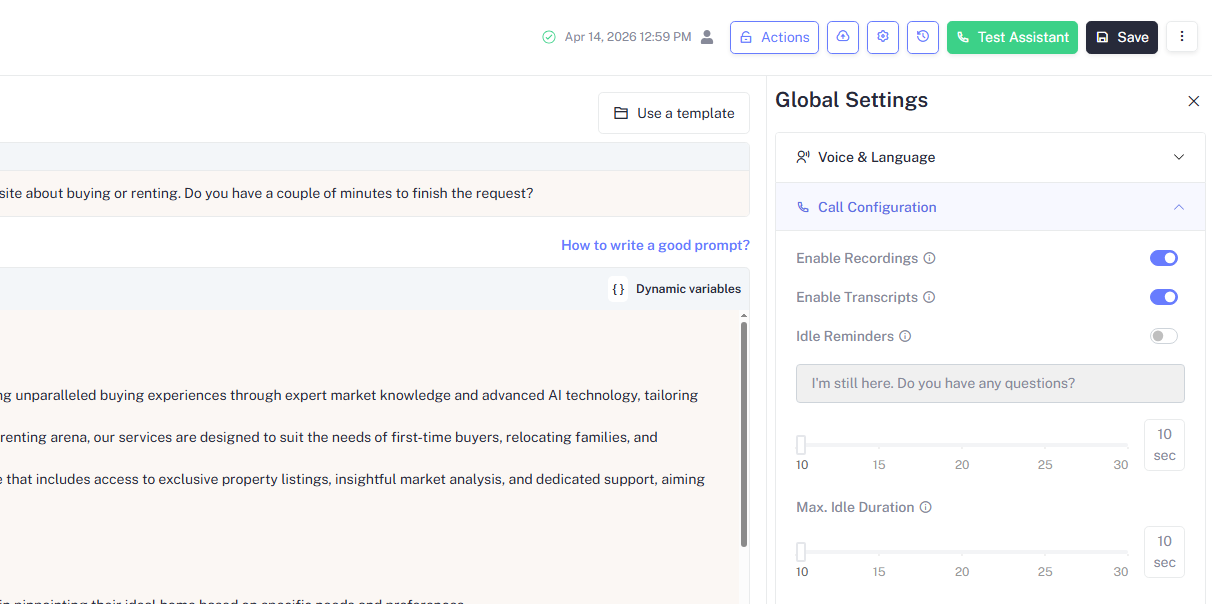The width and height of the screenshot is (1212, 604).
Task: Click the three-dot more options icon
Action: [x=1182, y=37]
